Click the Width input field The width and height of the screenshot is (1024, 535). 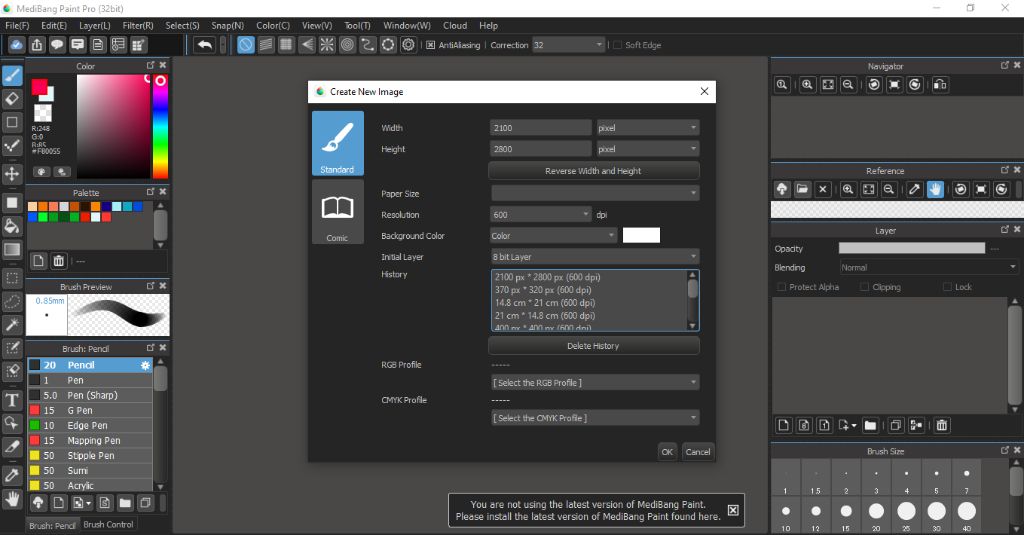541,128
